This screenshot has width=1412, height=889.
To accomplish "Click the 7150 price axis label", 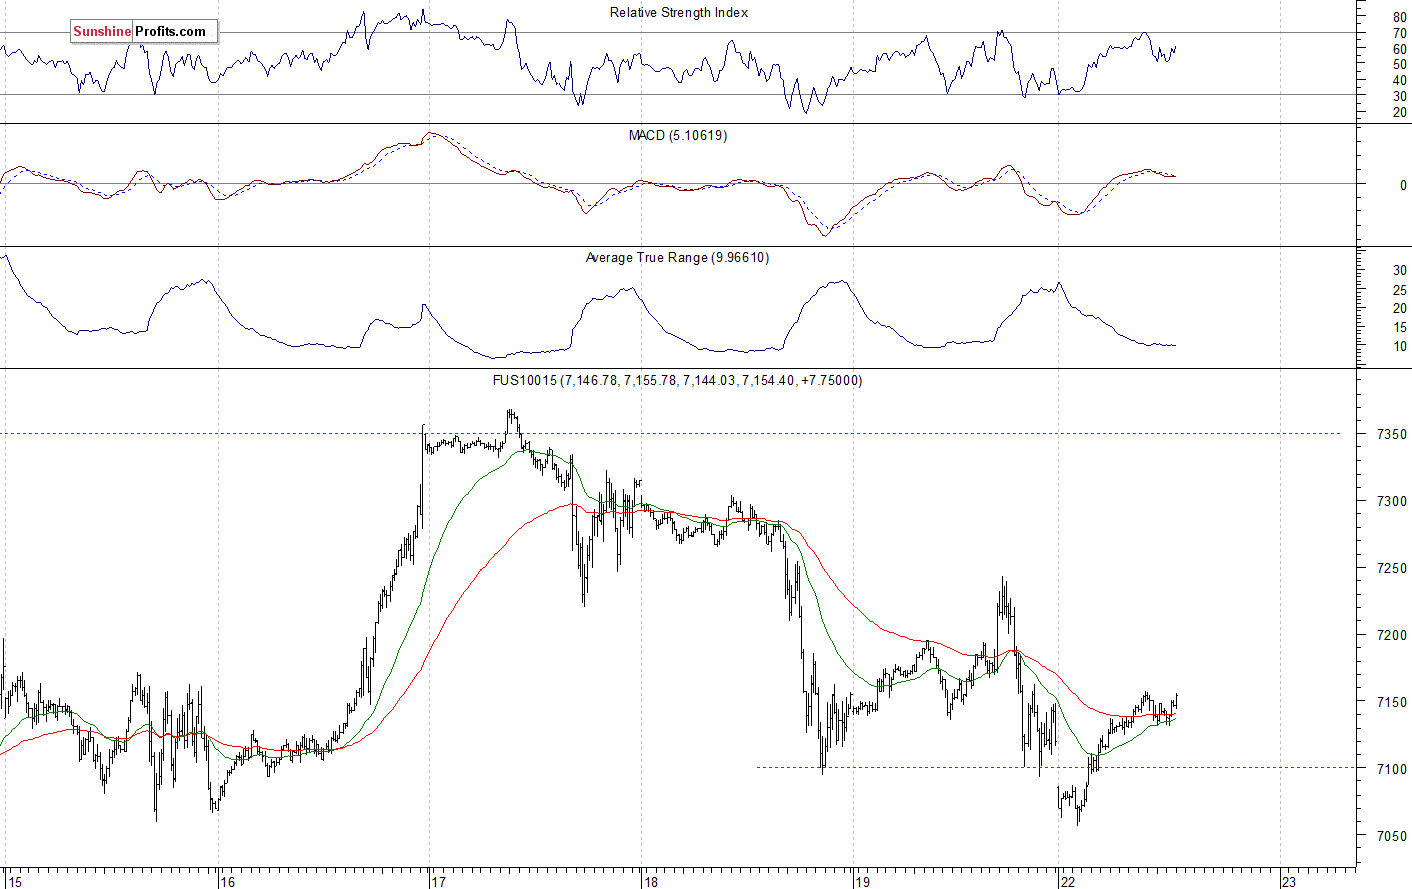I will [1391, 703].
